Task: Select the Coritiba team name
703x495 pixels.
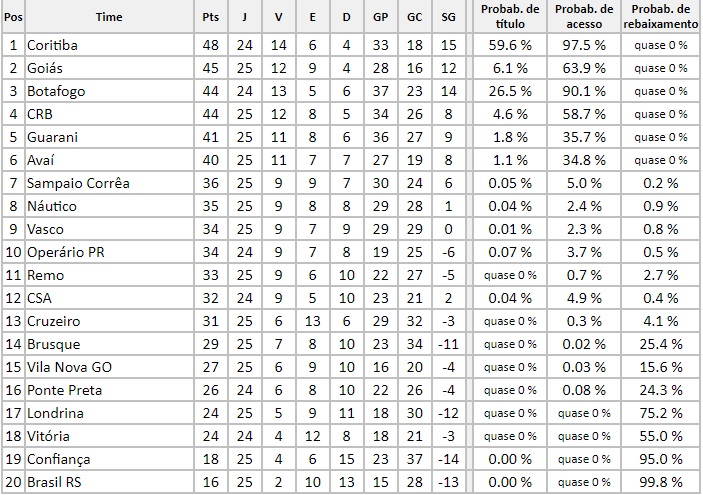Action: 52,45
